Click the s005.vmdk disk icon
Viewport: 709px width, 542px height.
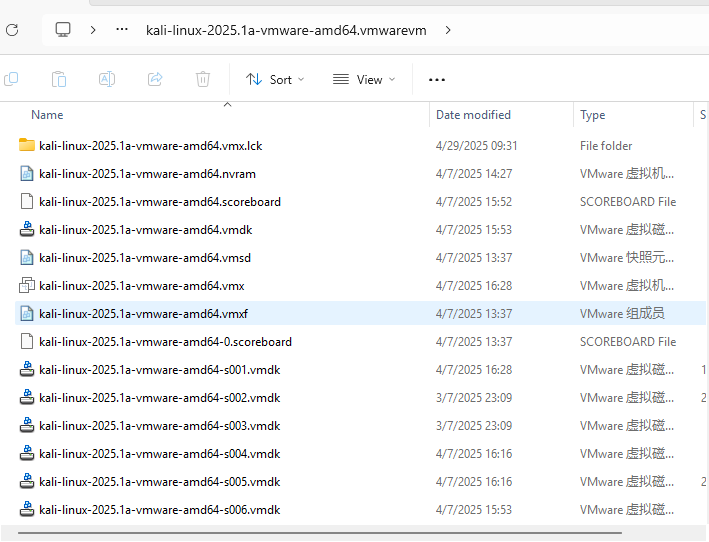pyautogui.click(x=27, y=481)
